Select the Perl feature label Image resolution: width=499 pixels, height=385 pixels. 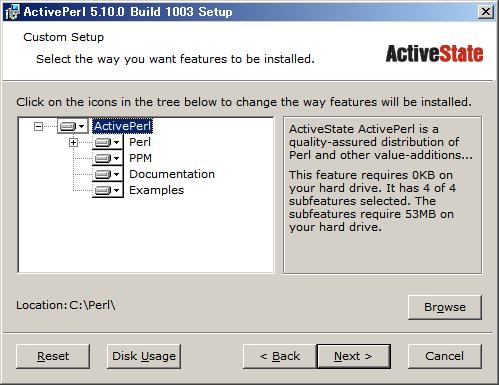140,142
